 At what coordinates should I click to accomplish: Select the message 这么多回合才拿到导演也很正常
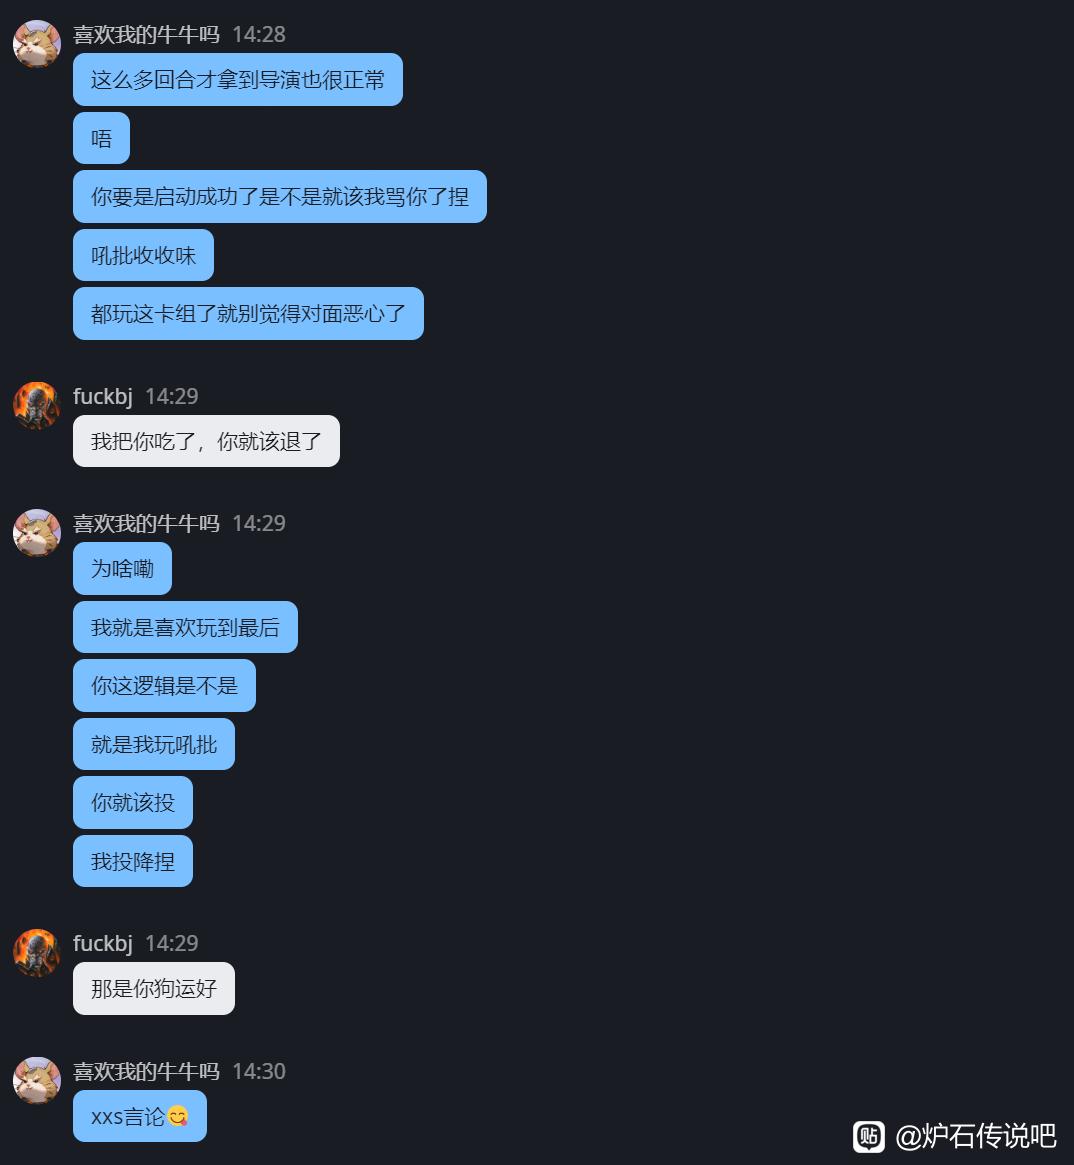[x=238, y=79]
